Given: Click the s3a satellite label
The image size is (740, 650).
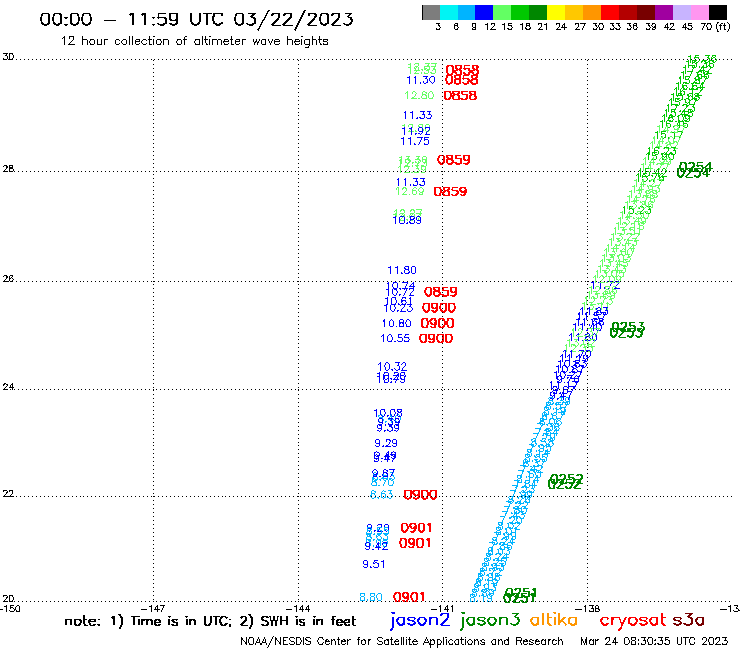Looking at the screenshot, I should 688,620.
